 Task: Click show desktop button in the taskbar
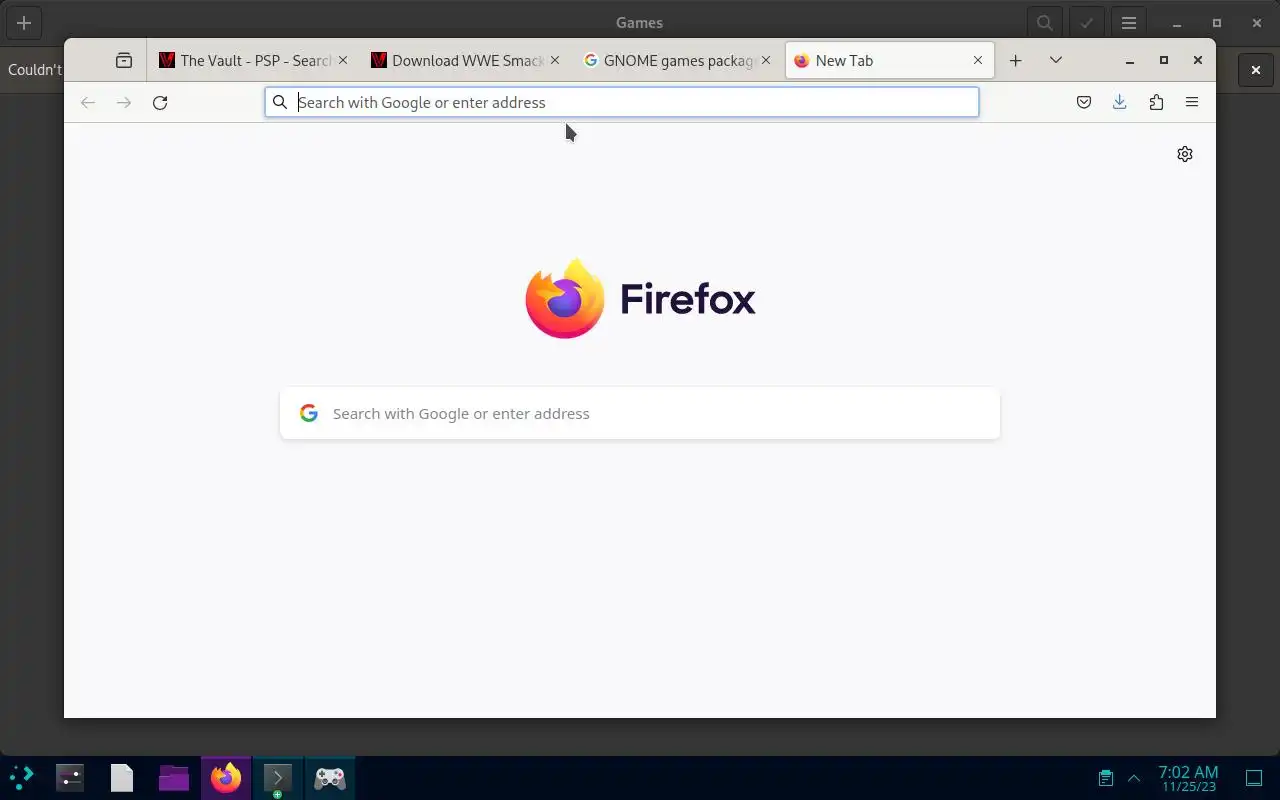pos(1254,777)
